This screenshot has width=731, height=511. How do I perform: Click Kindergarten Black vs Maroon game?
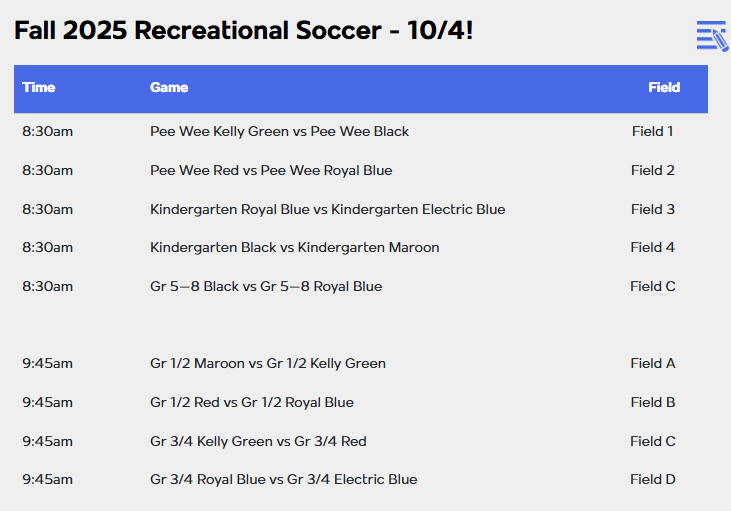pyautogui.click(x=294, y=247)
